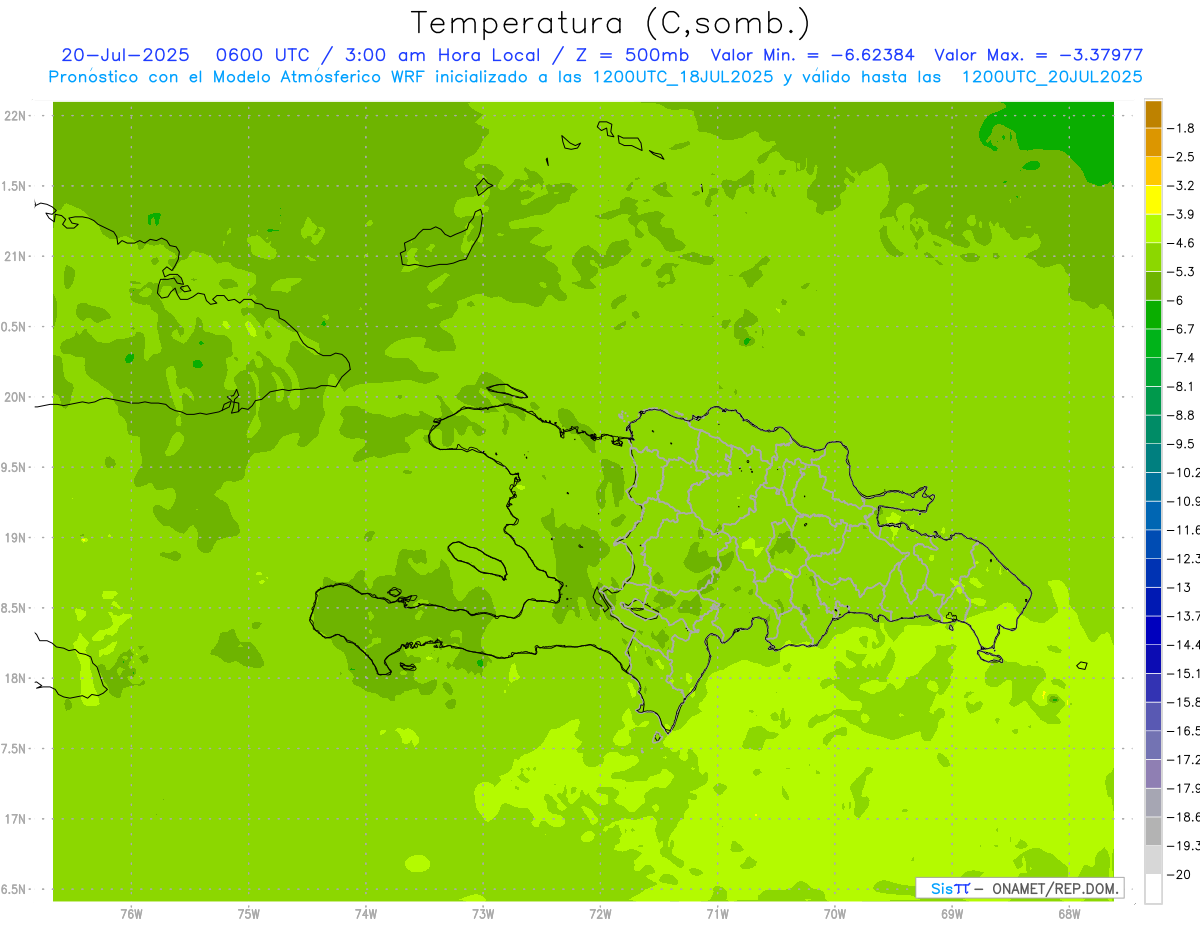This screenshot has width=1200, height=927.
Task: Click the title 'Temperatura (C,somb.)'
Action: [x=611, y=22]
